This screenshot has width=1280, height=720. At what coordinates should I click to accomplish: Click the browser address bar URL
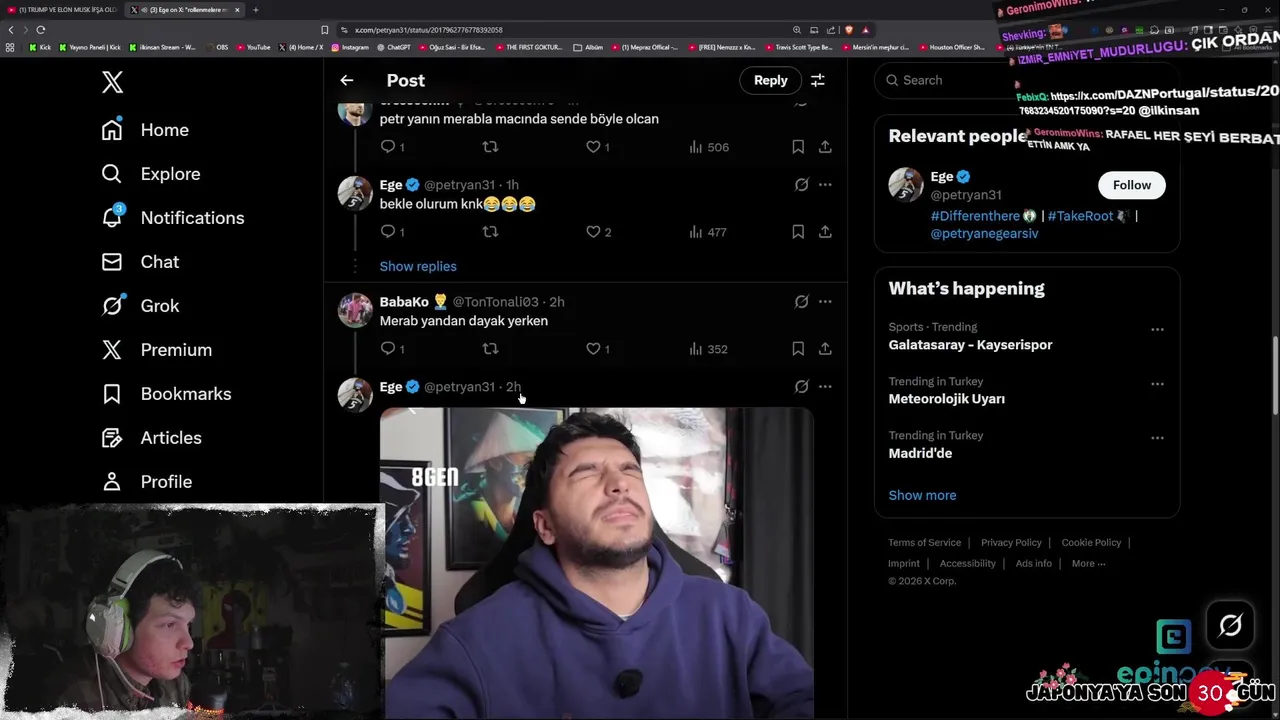coord(428,30)
